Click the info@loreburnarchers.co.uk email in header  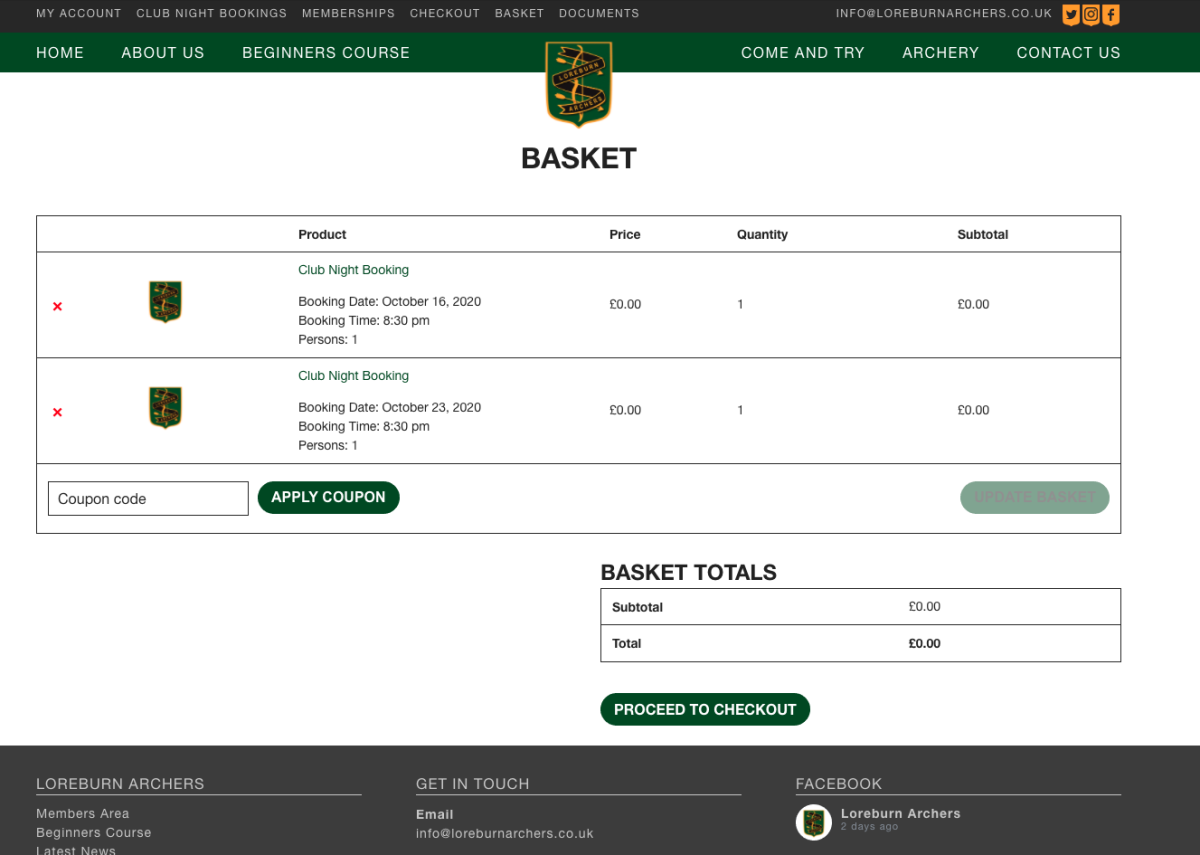pyautogui.click(x=943, y=14)
